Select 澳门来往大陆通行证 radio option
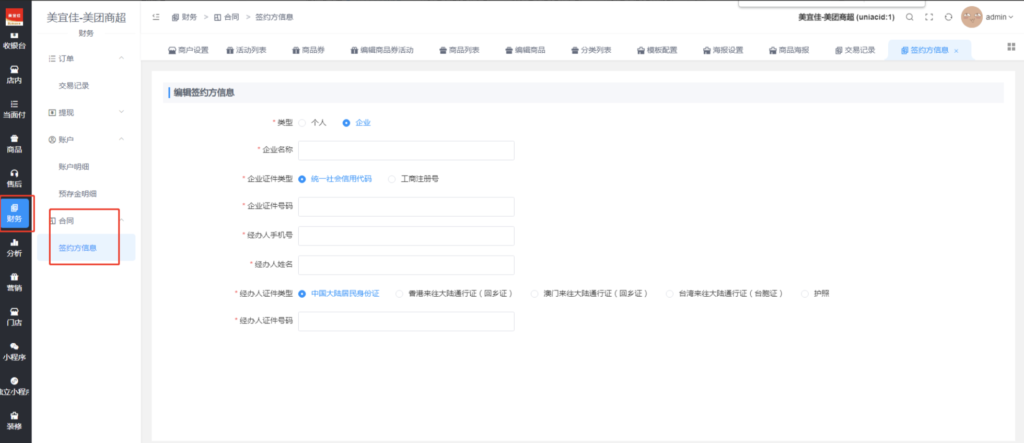This screenshot has height=443, width=1024. point(535,293)
